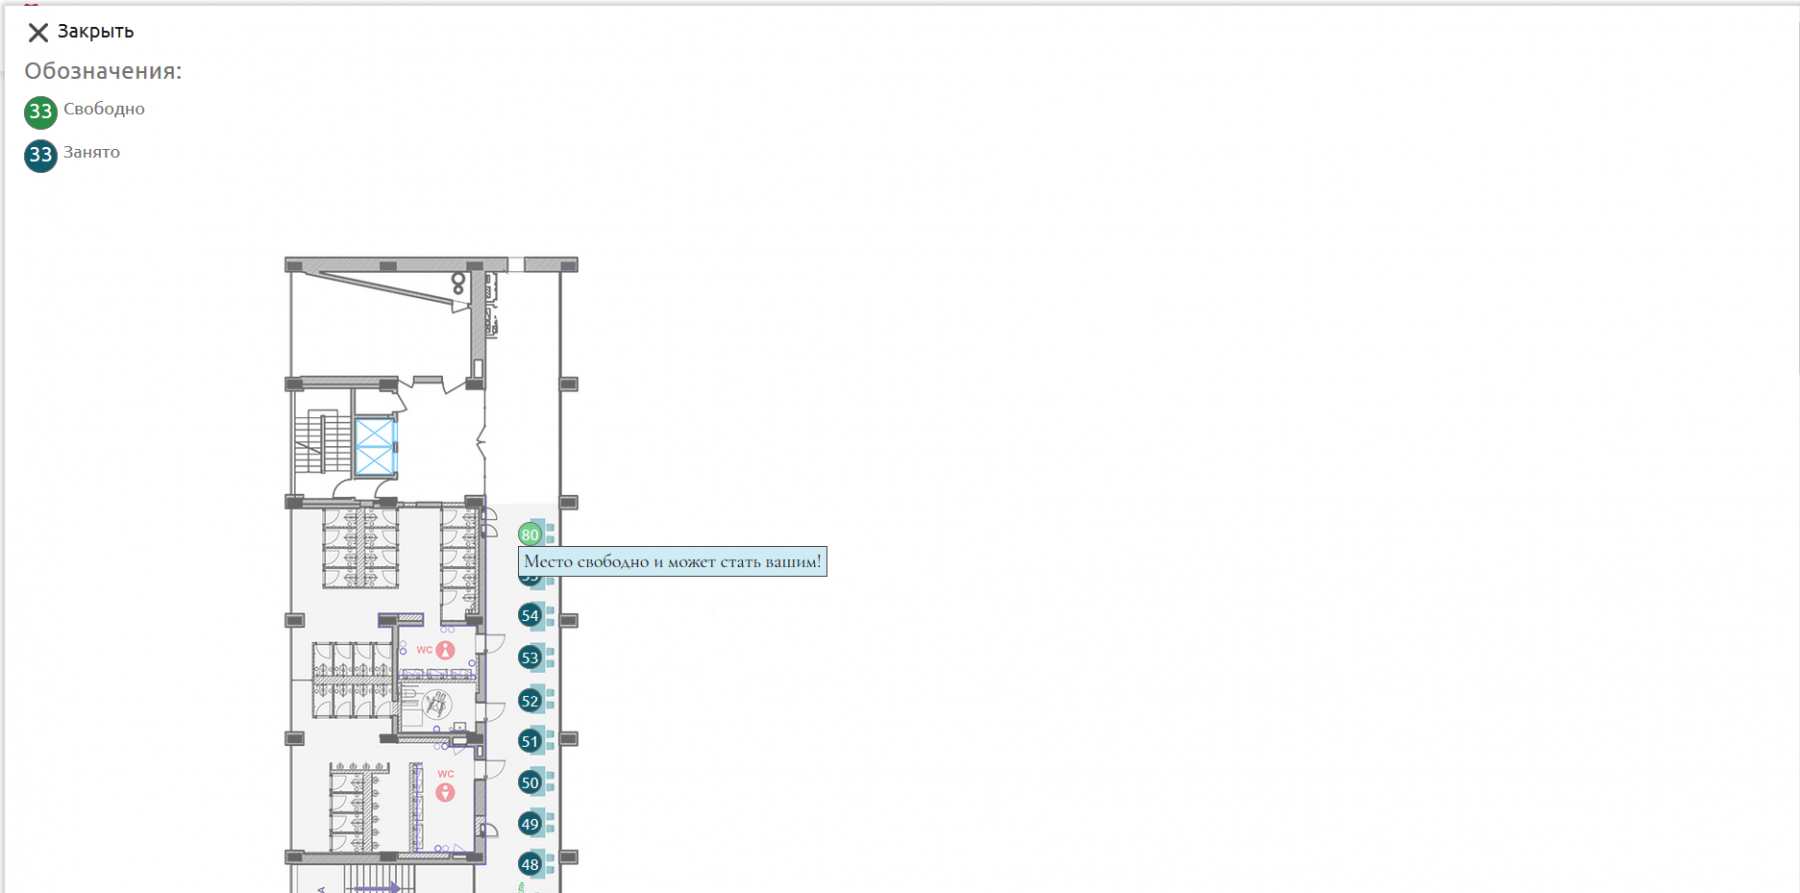Click the men's WC icon on plan
The width and height of the screenshot is (1800, 893).
pos(445,792)
